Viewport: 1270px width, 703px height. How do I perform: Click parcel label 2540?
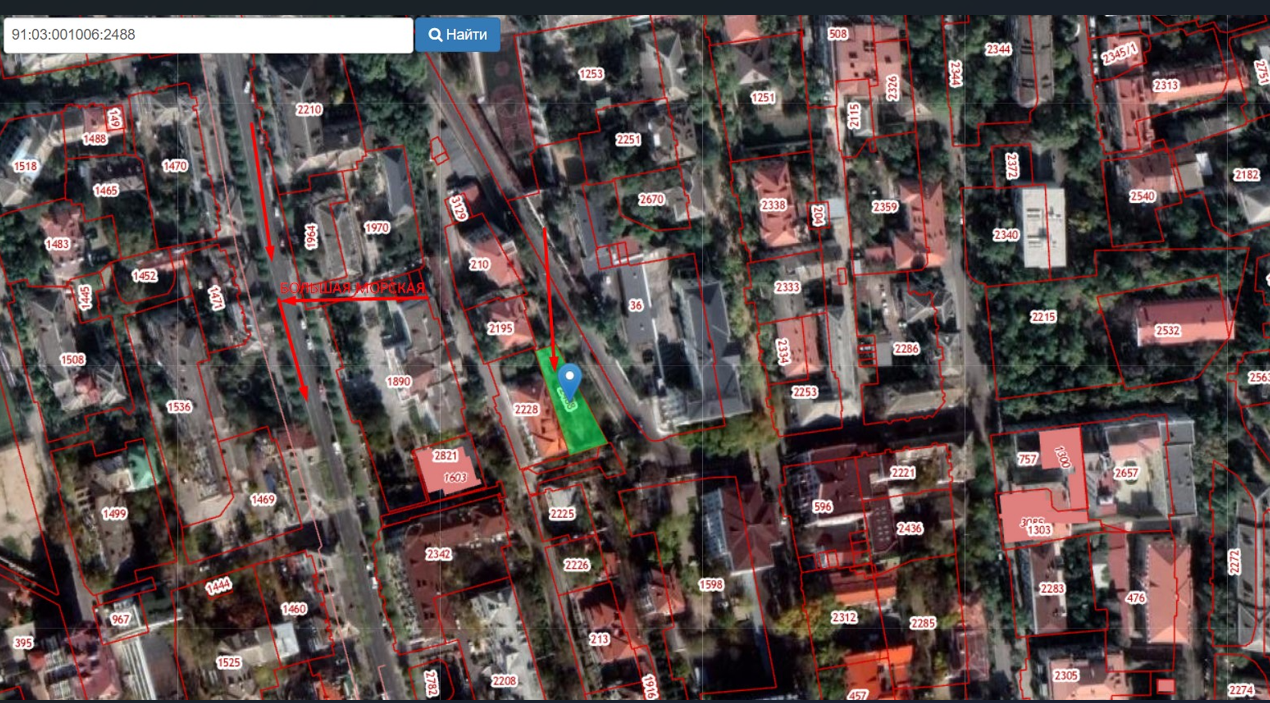[x=1142, y=196]
